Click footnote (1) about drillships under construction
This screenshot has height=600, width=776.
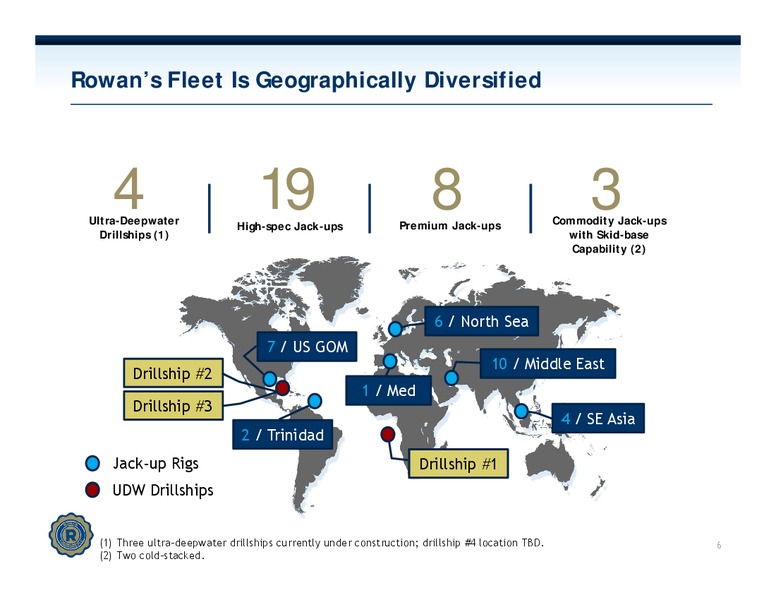pos(322,543)
